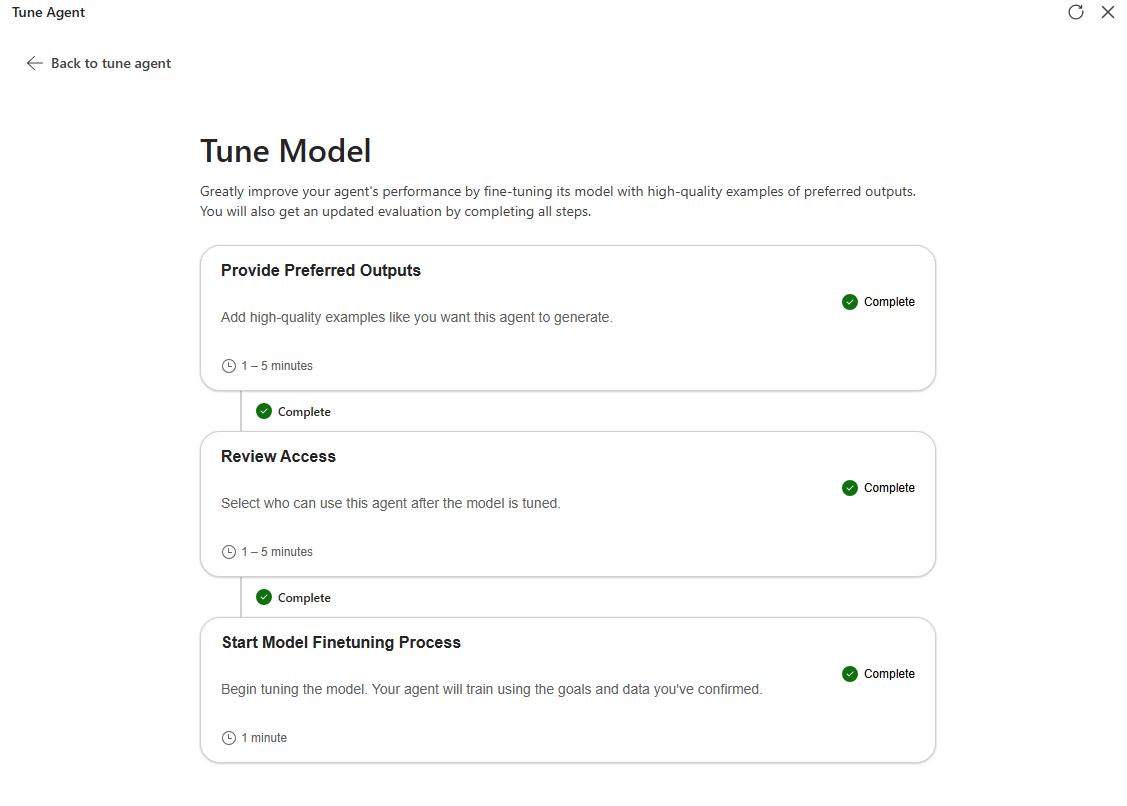Viewport: 1127px width, 806px height.
Task: Click green checkmark on Review Access card
Action: click(850, 488)
